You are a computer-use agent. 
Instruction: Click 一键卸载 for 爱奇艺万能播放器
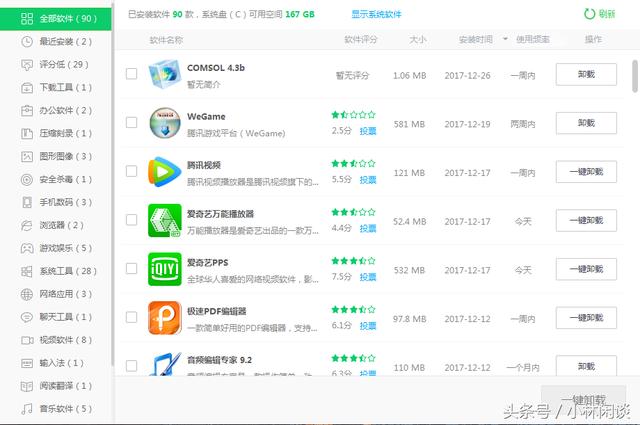tap(586, 220)
